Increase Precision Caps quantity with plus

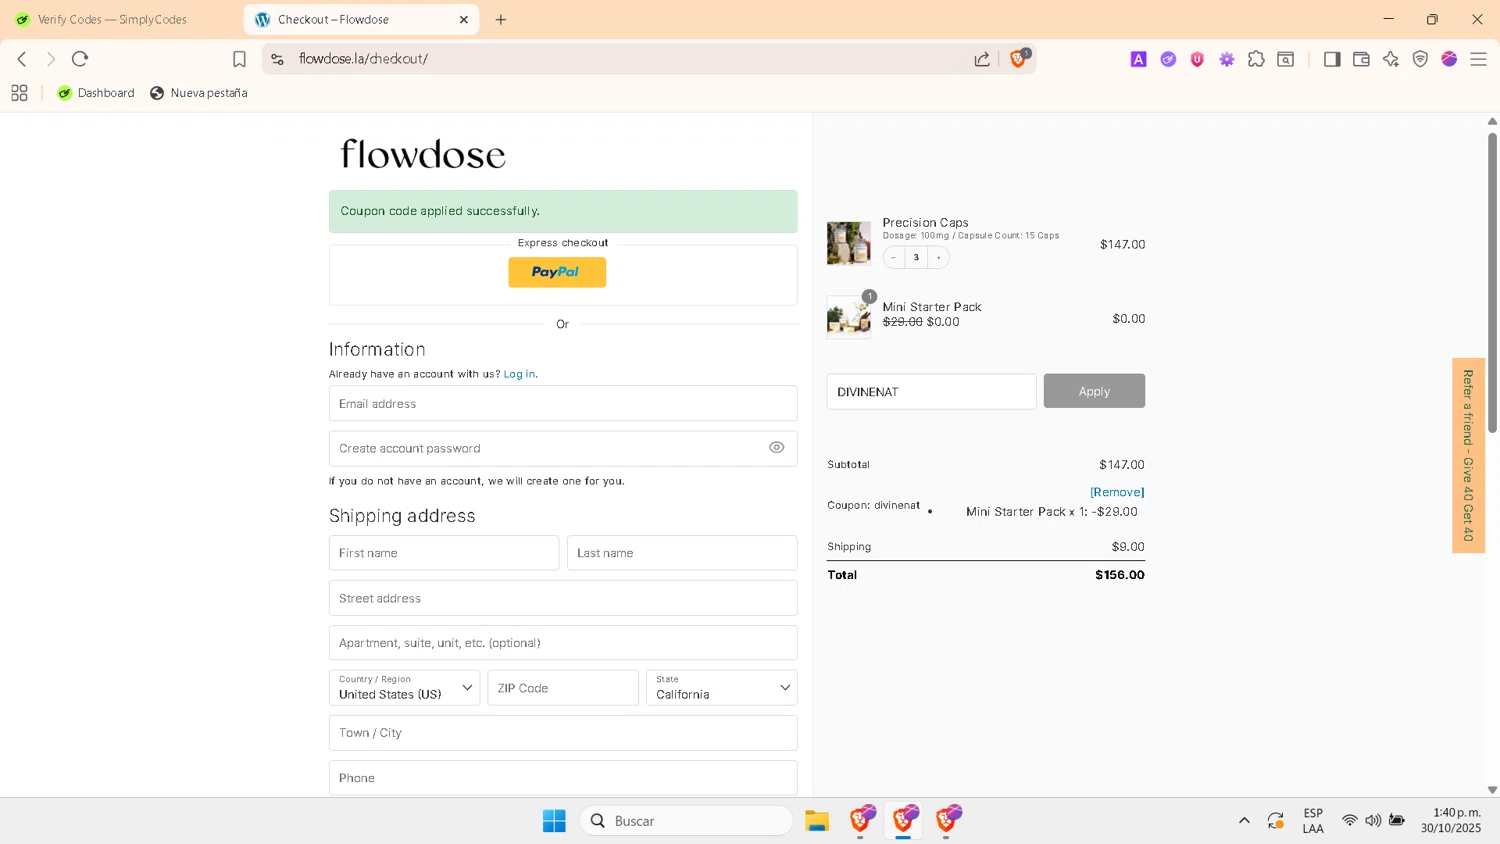[x=938, y=257]
